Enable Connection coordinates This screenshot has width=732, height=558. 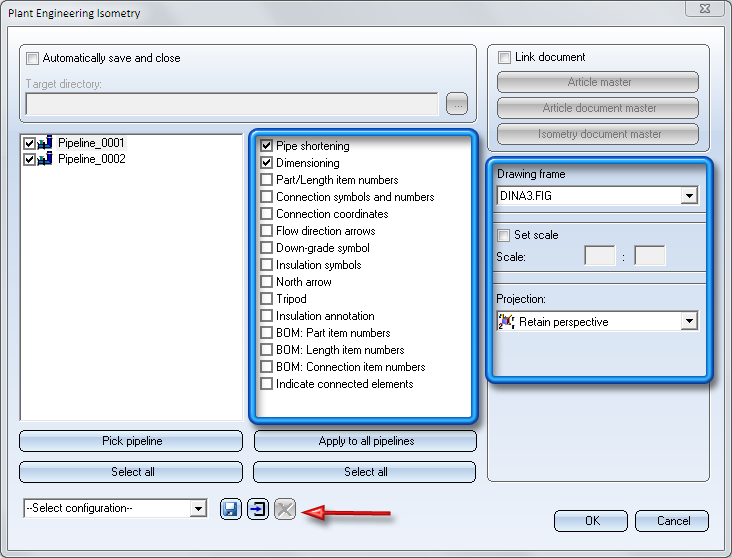pos(267,214)
